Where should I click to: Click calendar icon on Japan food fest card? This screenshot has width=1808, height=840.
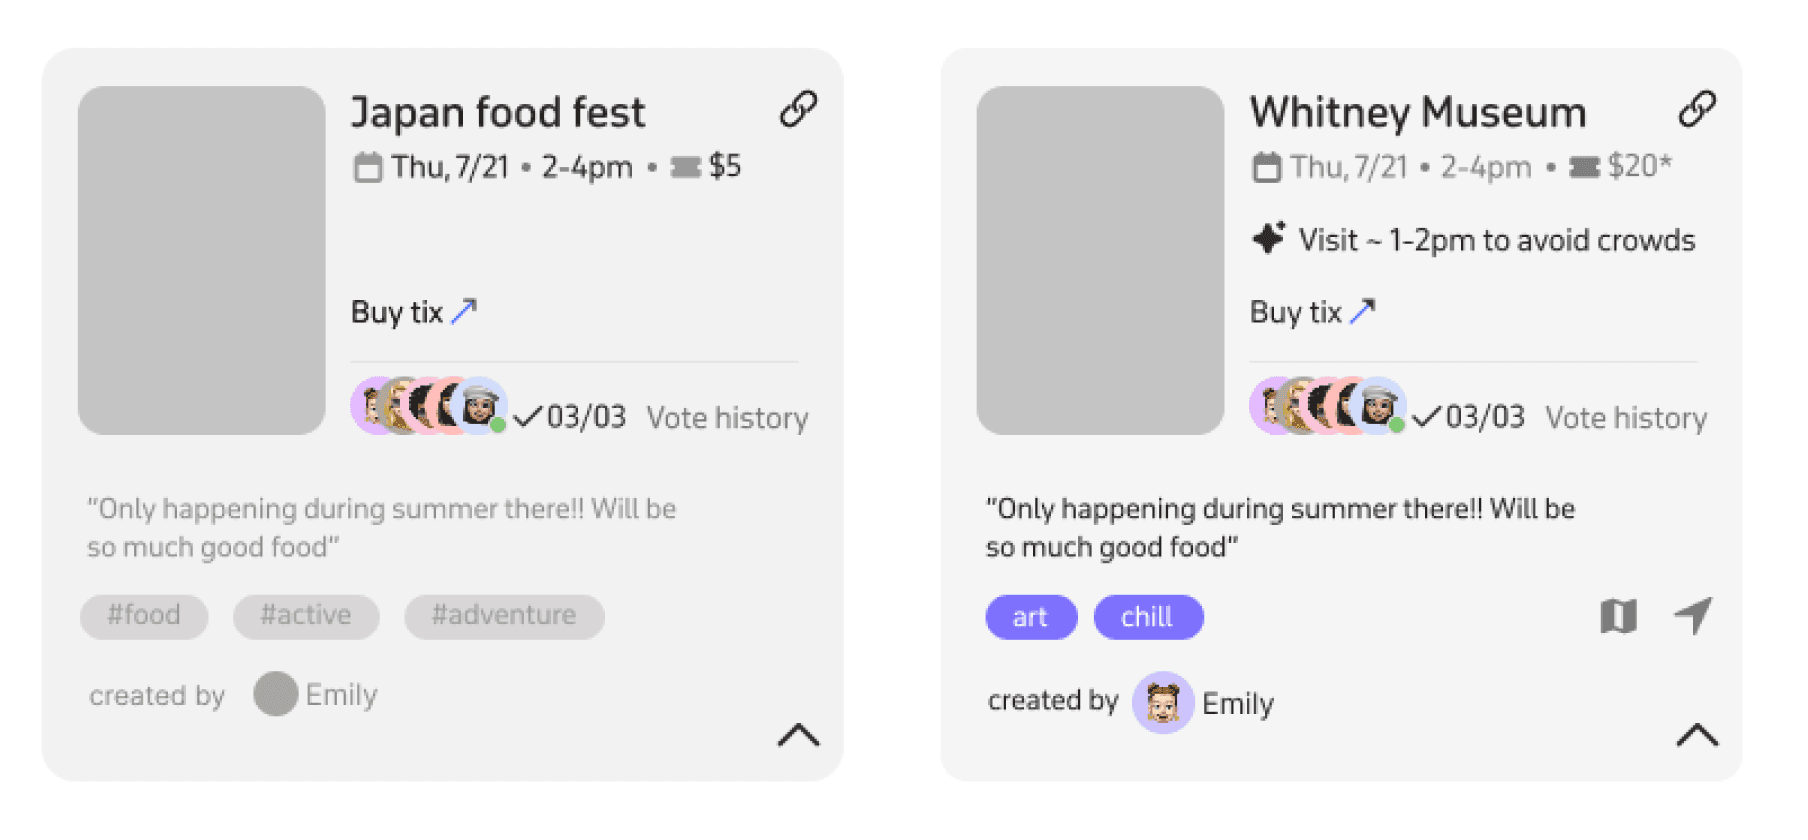click(x=367, y=167)
